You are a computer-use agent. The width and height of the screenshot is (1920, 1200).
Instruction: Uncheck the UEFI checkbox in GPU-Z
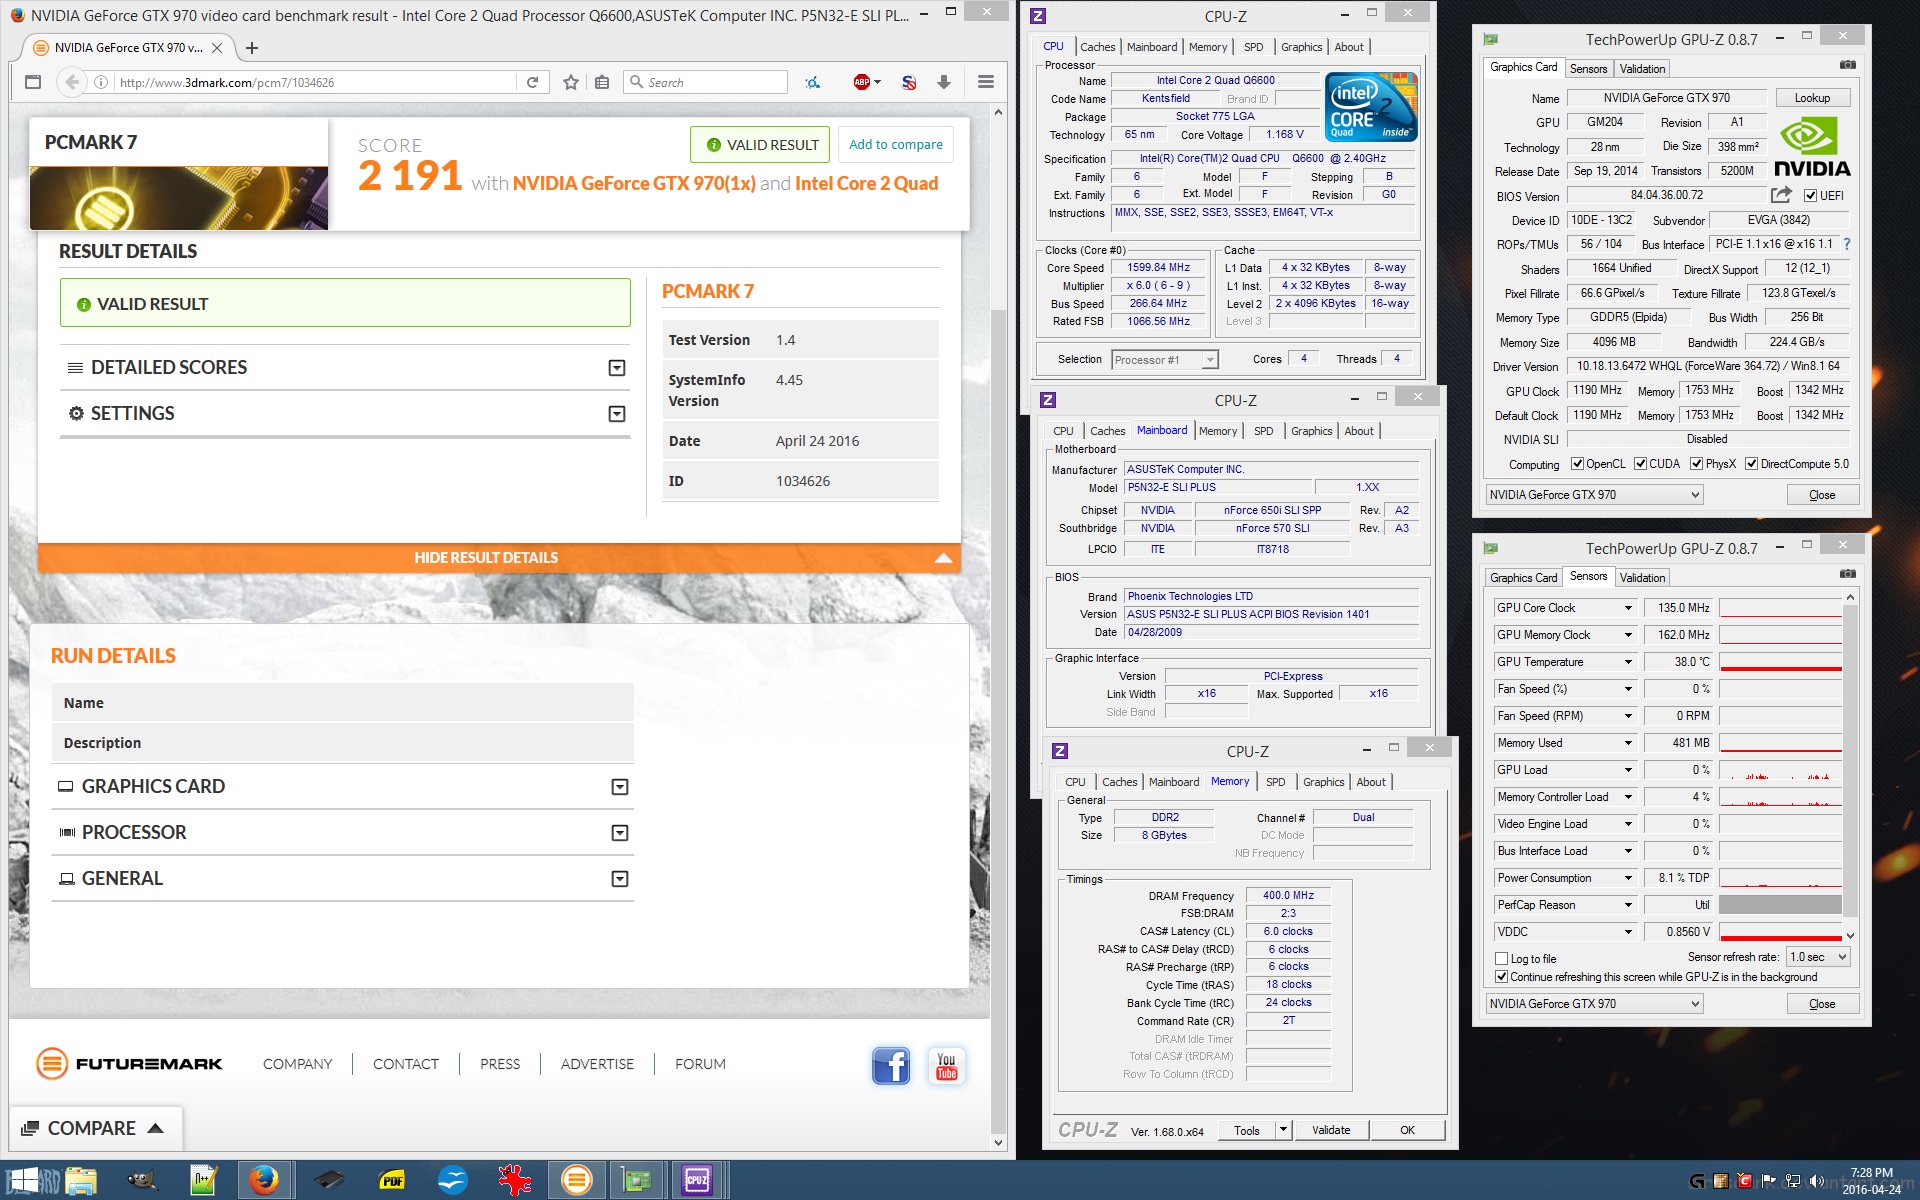[1810, 196]
